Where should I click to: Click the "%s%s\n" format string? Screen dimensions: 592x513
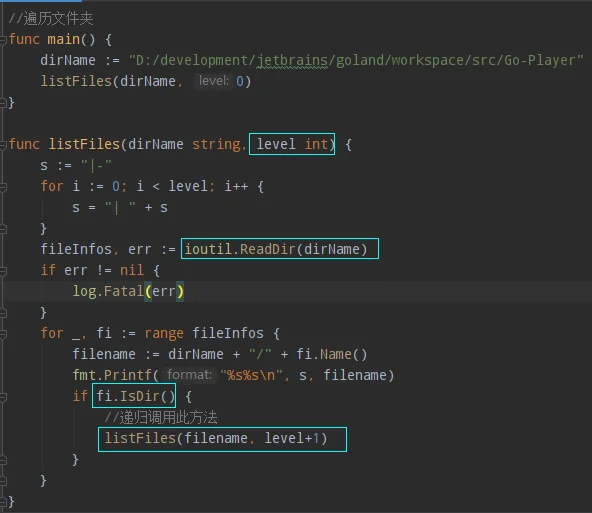(251, 375)
